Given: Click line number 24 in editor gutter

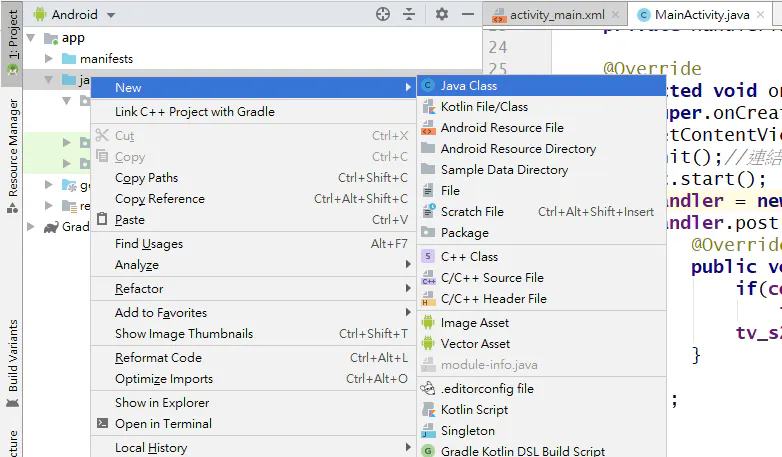Looking at the screenshot, I should [x=498, y=47].
